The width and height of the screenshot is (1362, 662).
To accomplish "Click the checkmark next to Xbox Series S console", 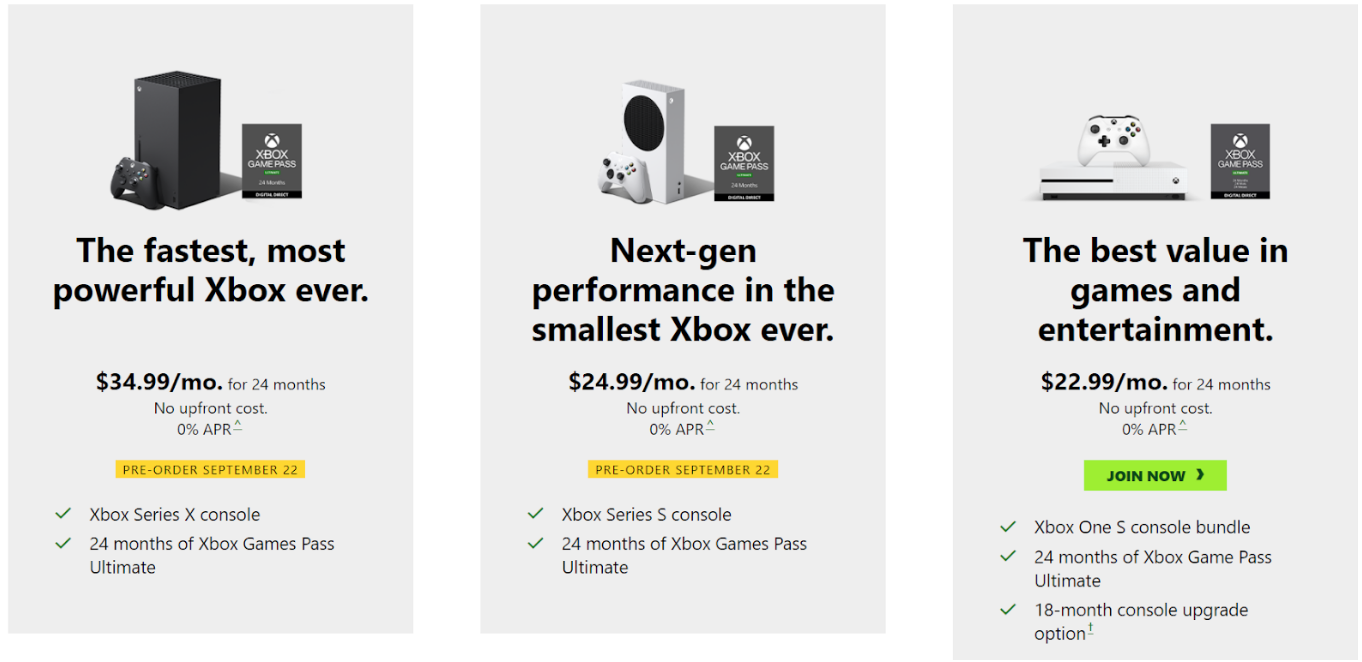I will (x=536, y=514).
